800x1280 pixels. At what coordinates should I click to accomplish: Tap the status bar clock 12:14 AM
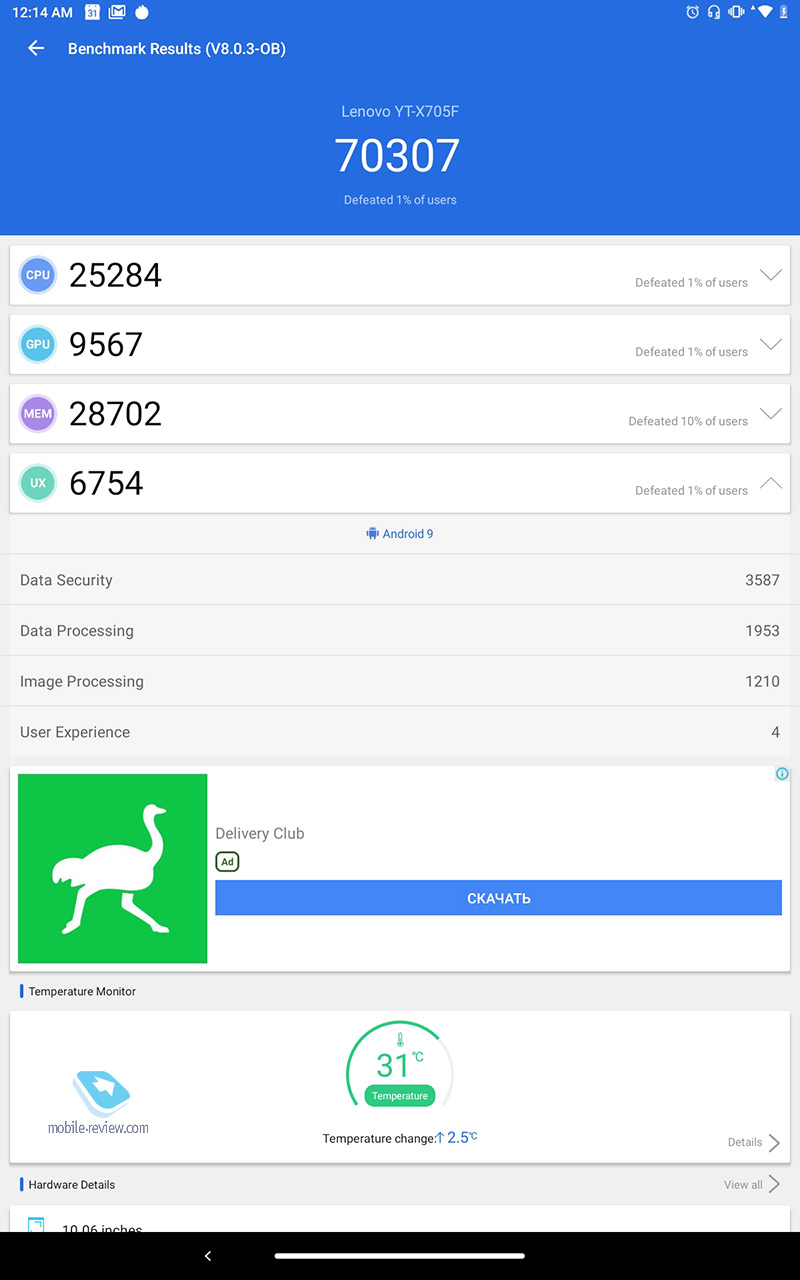point(42,12)
